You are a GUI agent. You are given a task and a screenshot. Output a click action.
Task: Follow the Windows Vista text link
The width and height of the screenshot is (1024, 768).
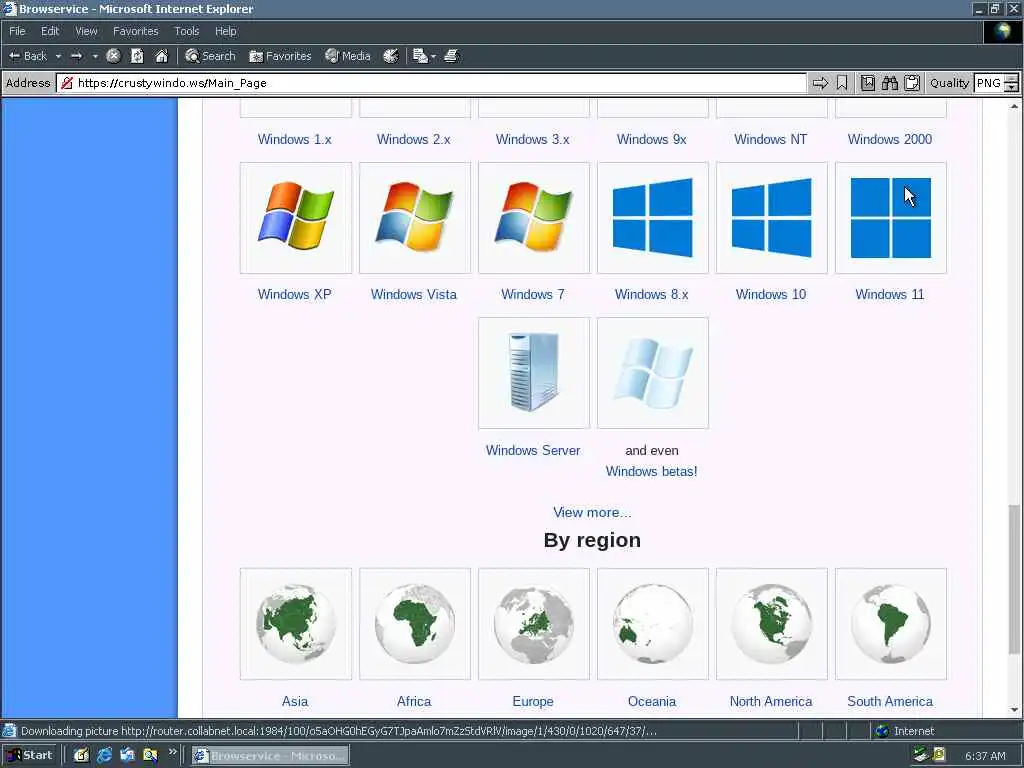pos(413,295)
